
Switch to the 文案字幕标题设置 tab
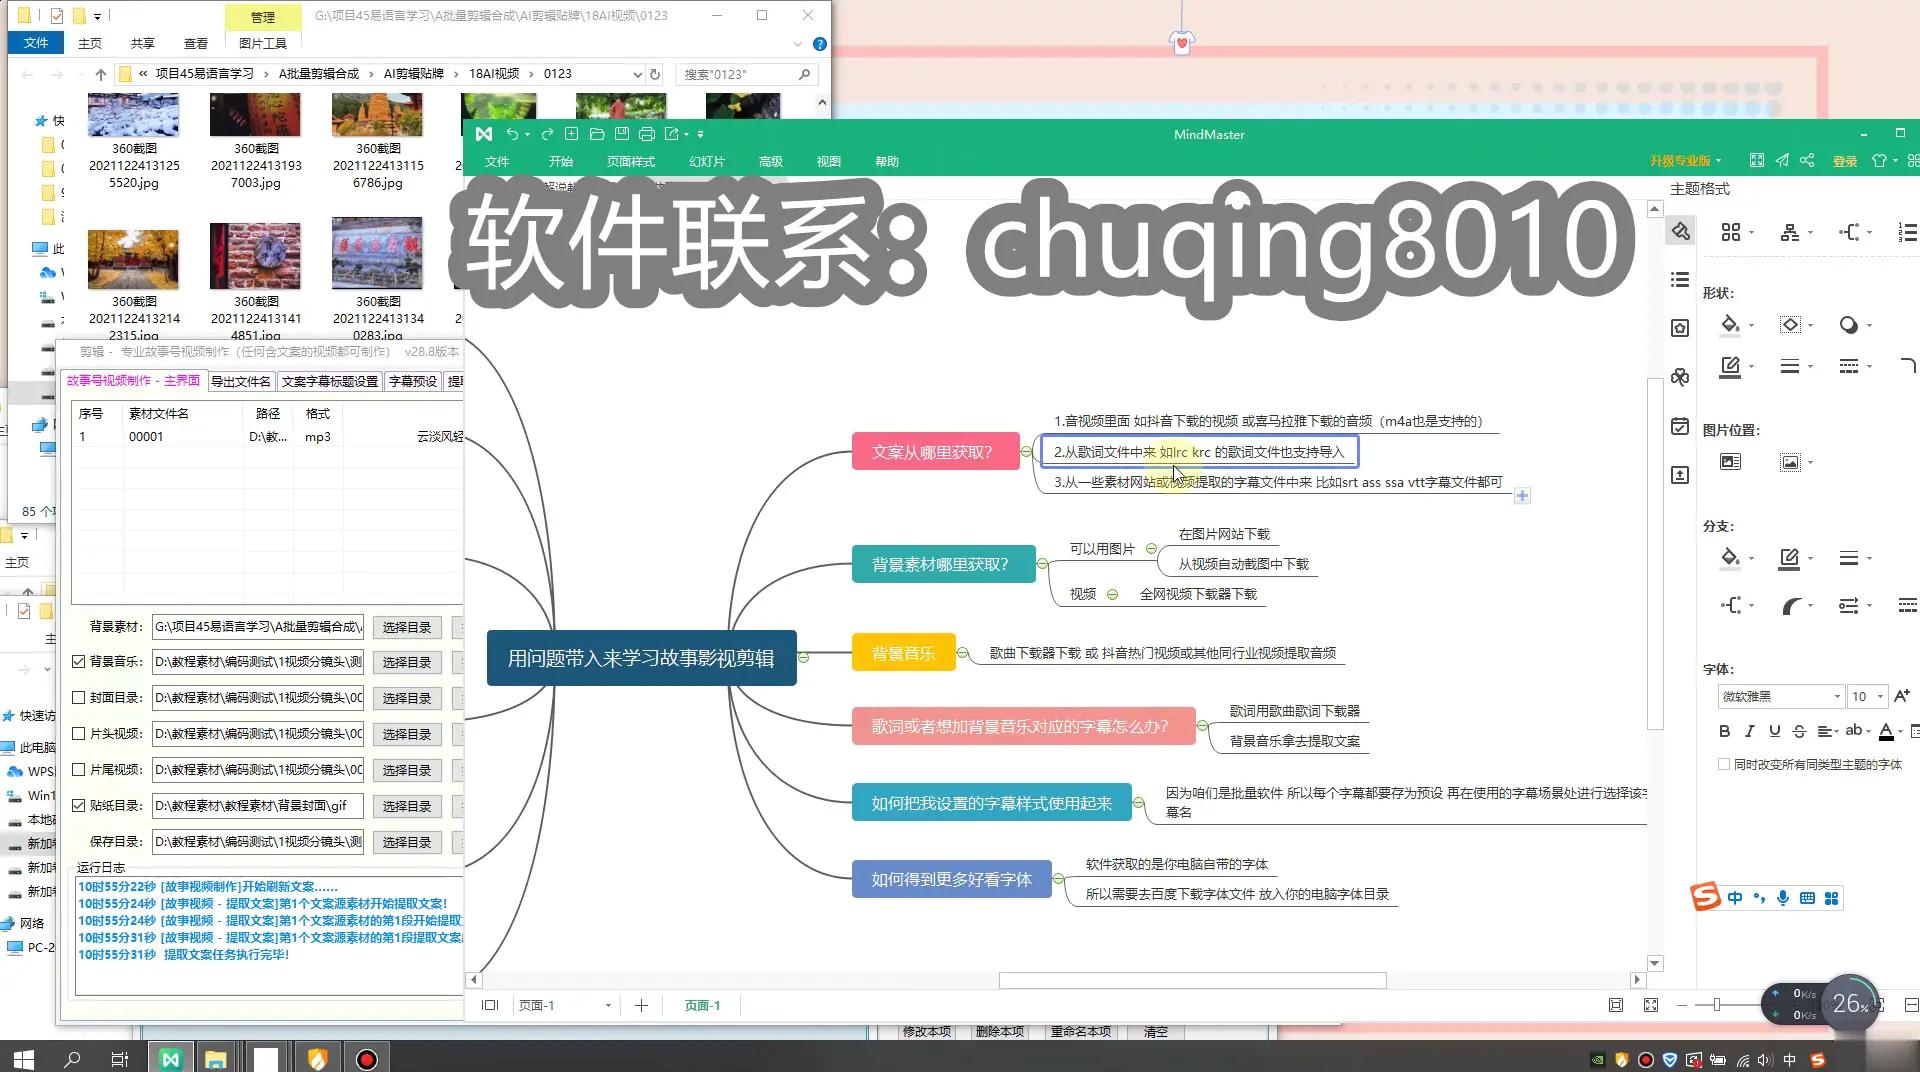coord(330,381)
